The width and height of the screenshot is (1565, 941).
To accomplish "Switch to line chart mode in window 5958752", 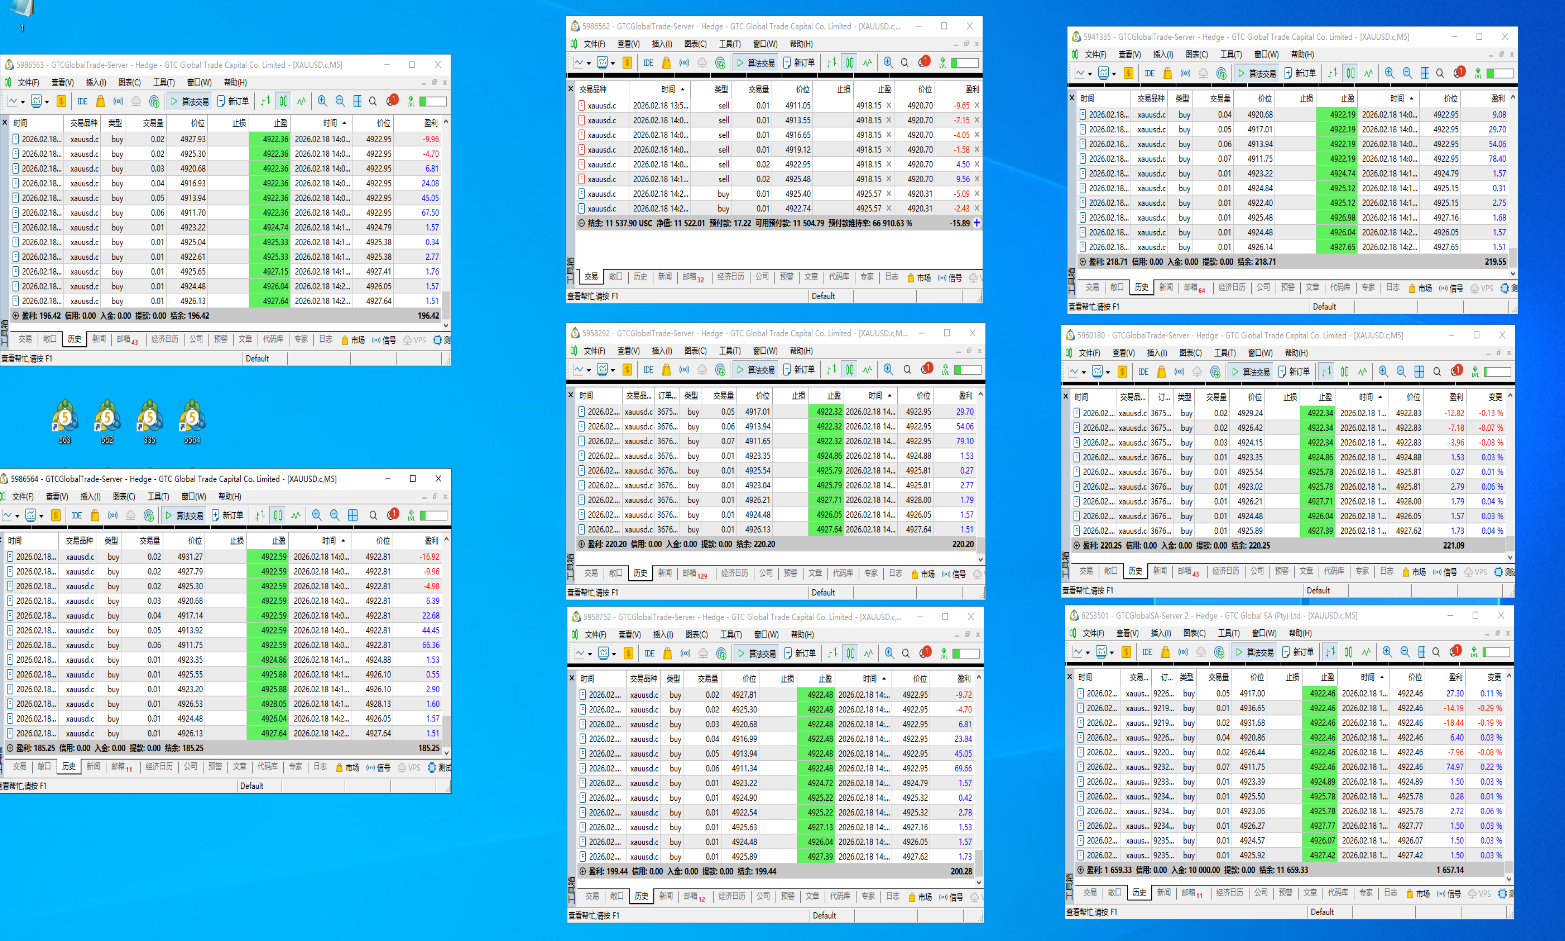I will [868, 653].
